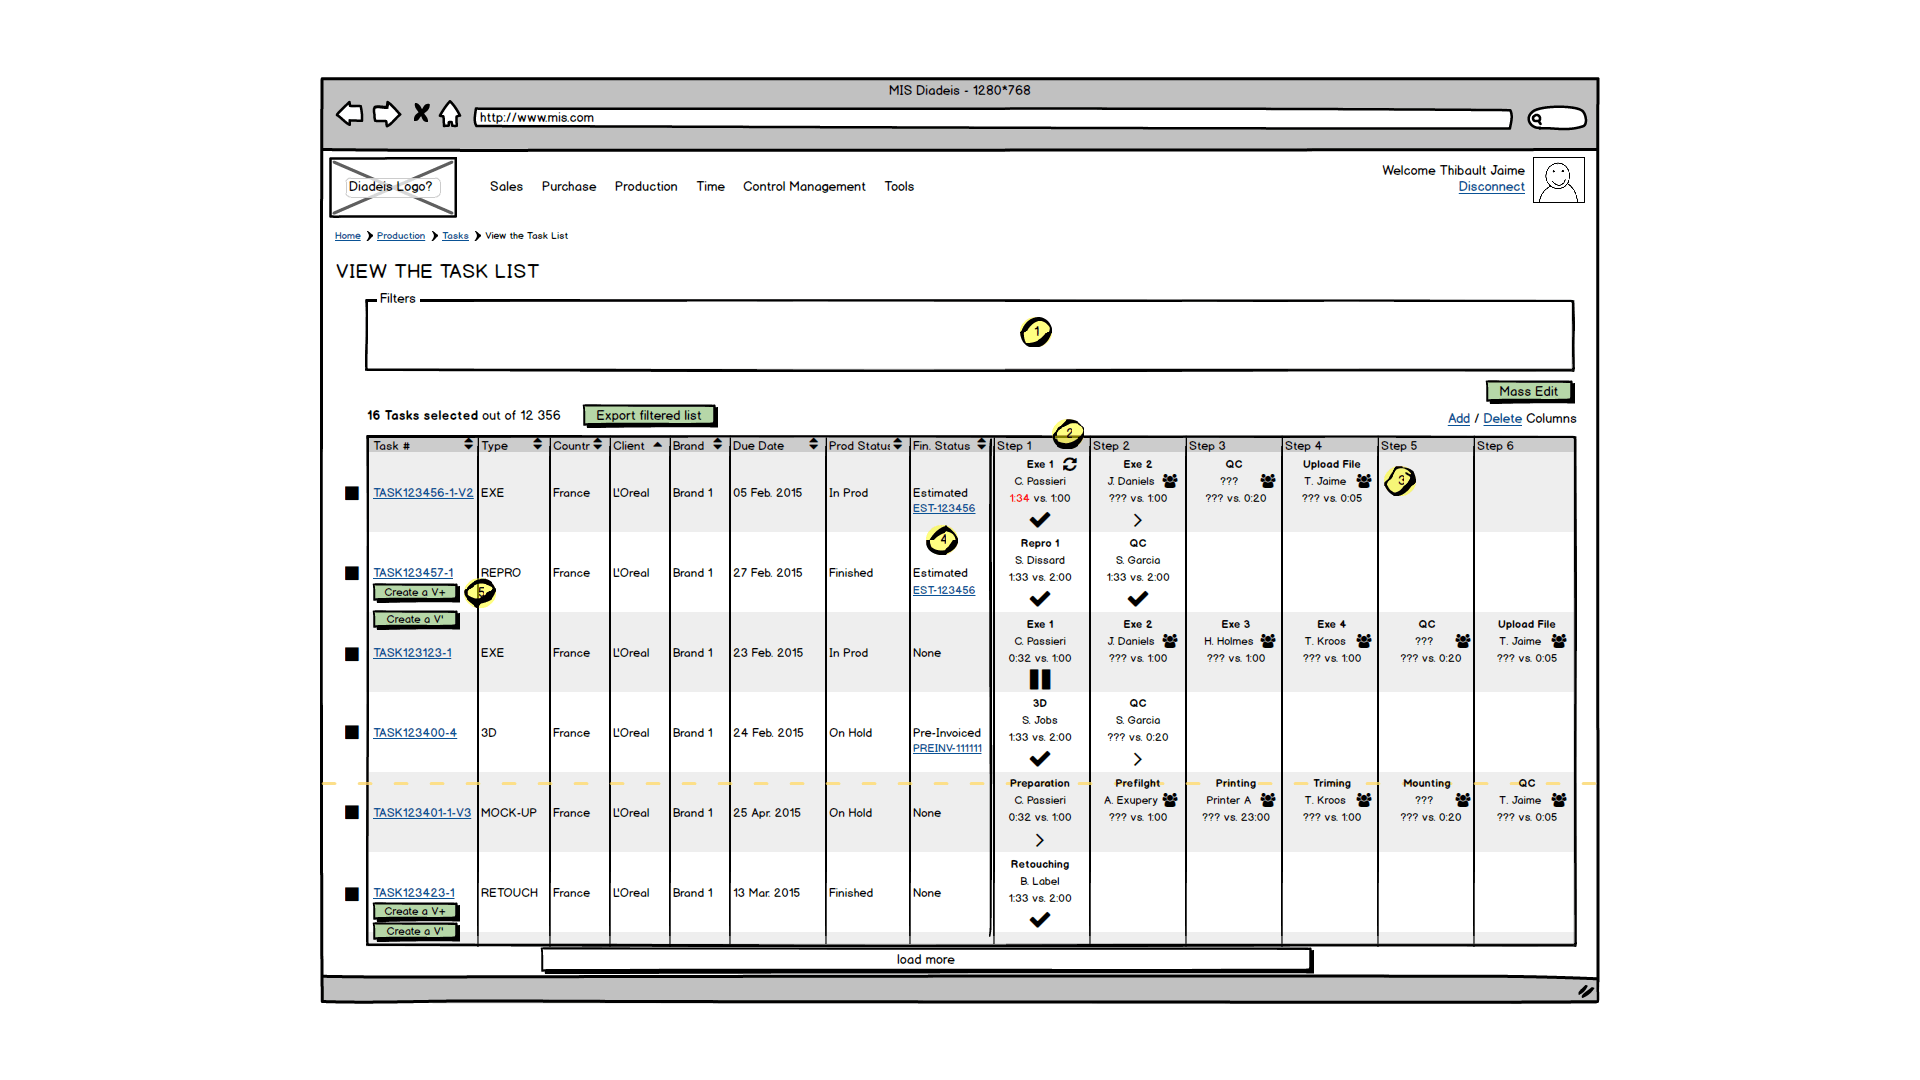Click group icon beside J. Daniels first row

tap(1170, 481)
